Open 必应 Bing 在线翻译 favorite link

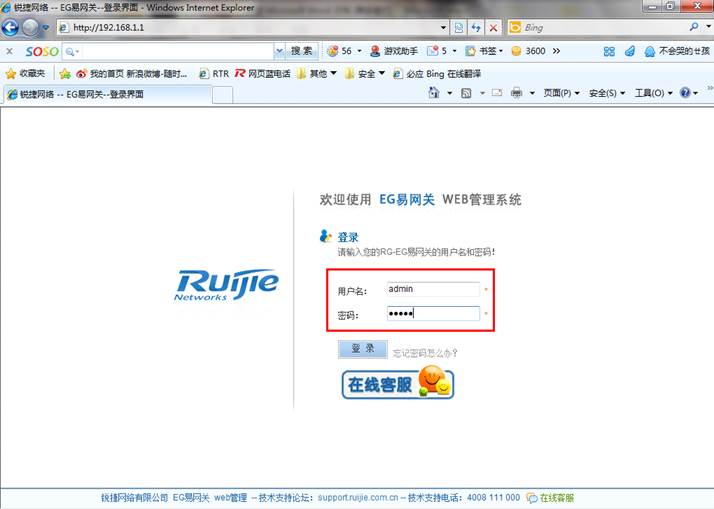[437, 73]
